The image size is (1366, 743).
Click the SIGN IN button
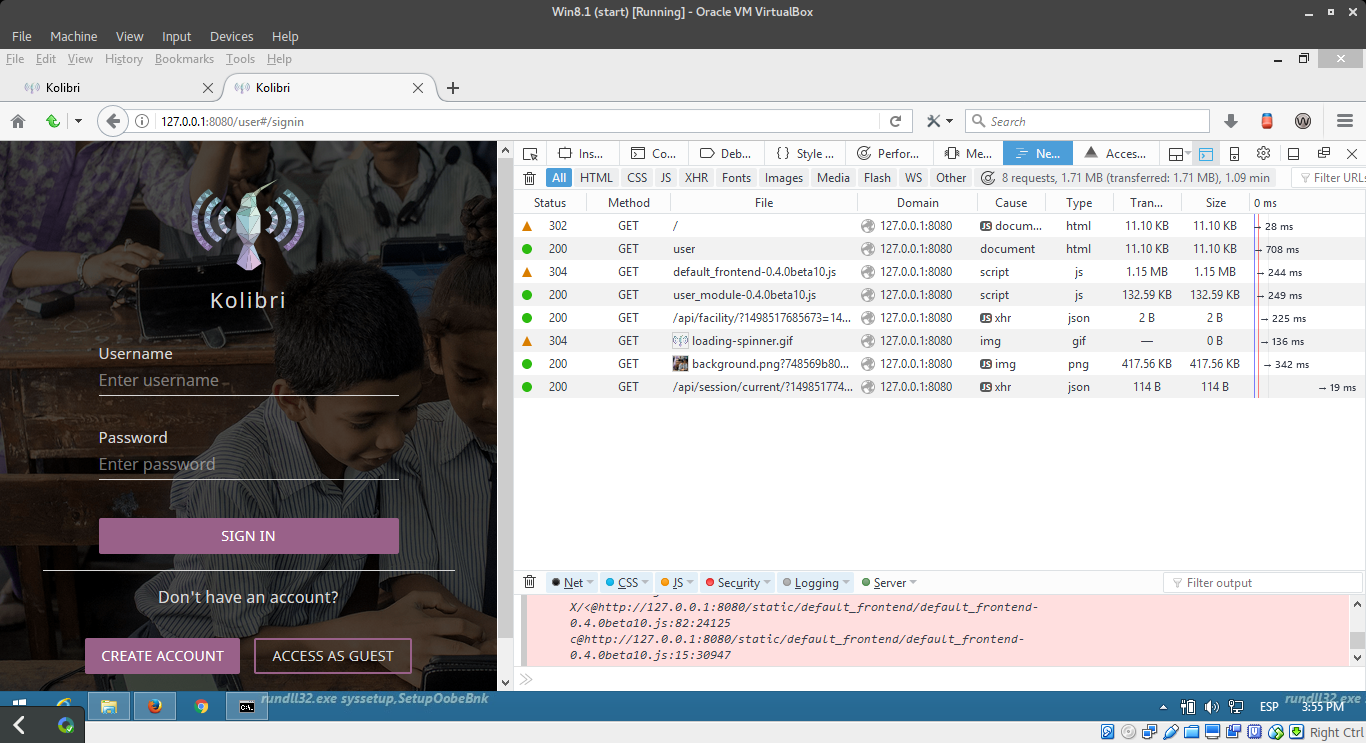coord(249,536)
